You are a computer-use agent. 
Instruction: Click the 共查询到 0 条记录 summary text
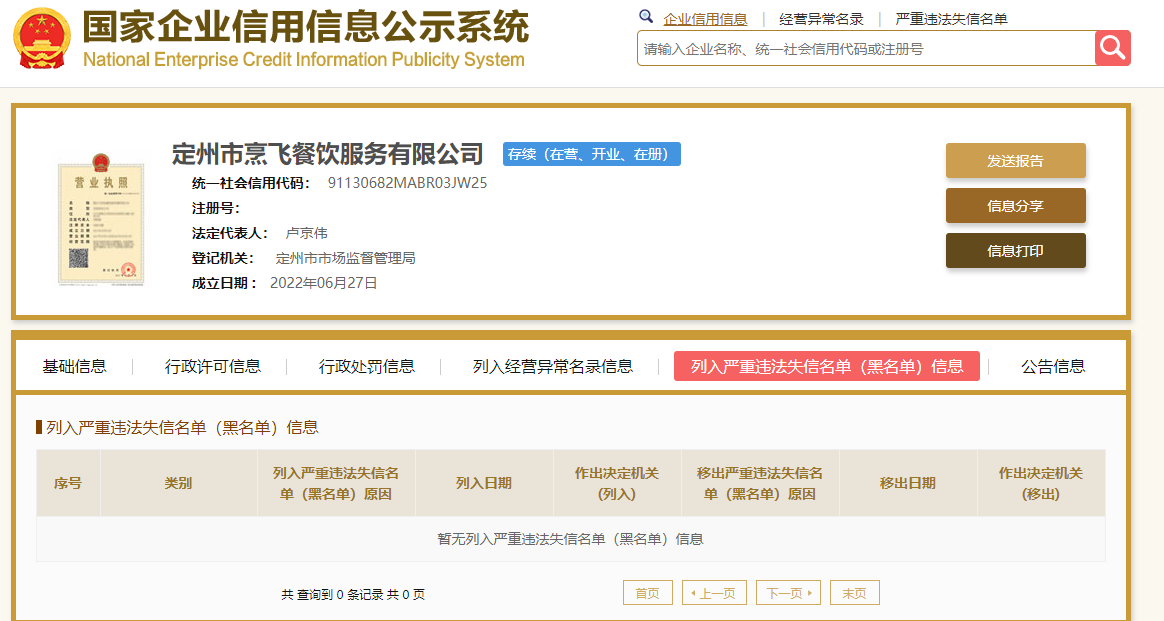point(353,594)
